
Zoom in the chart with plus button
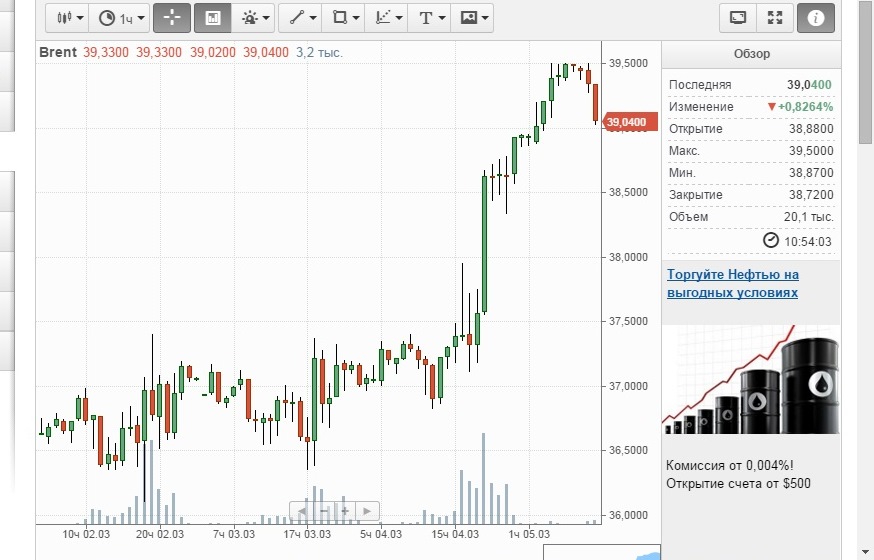(345, 511)
